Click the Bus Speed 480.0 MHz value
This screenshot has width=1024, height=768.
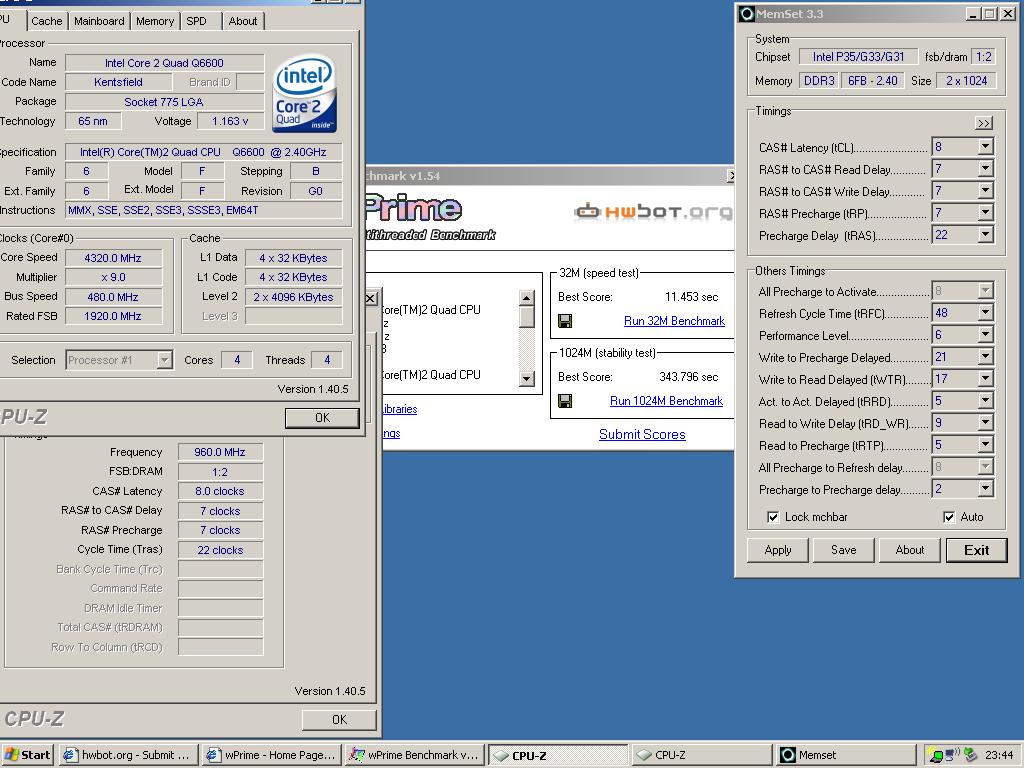(113, 297)
